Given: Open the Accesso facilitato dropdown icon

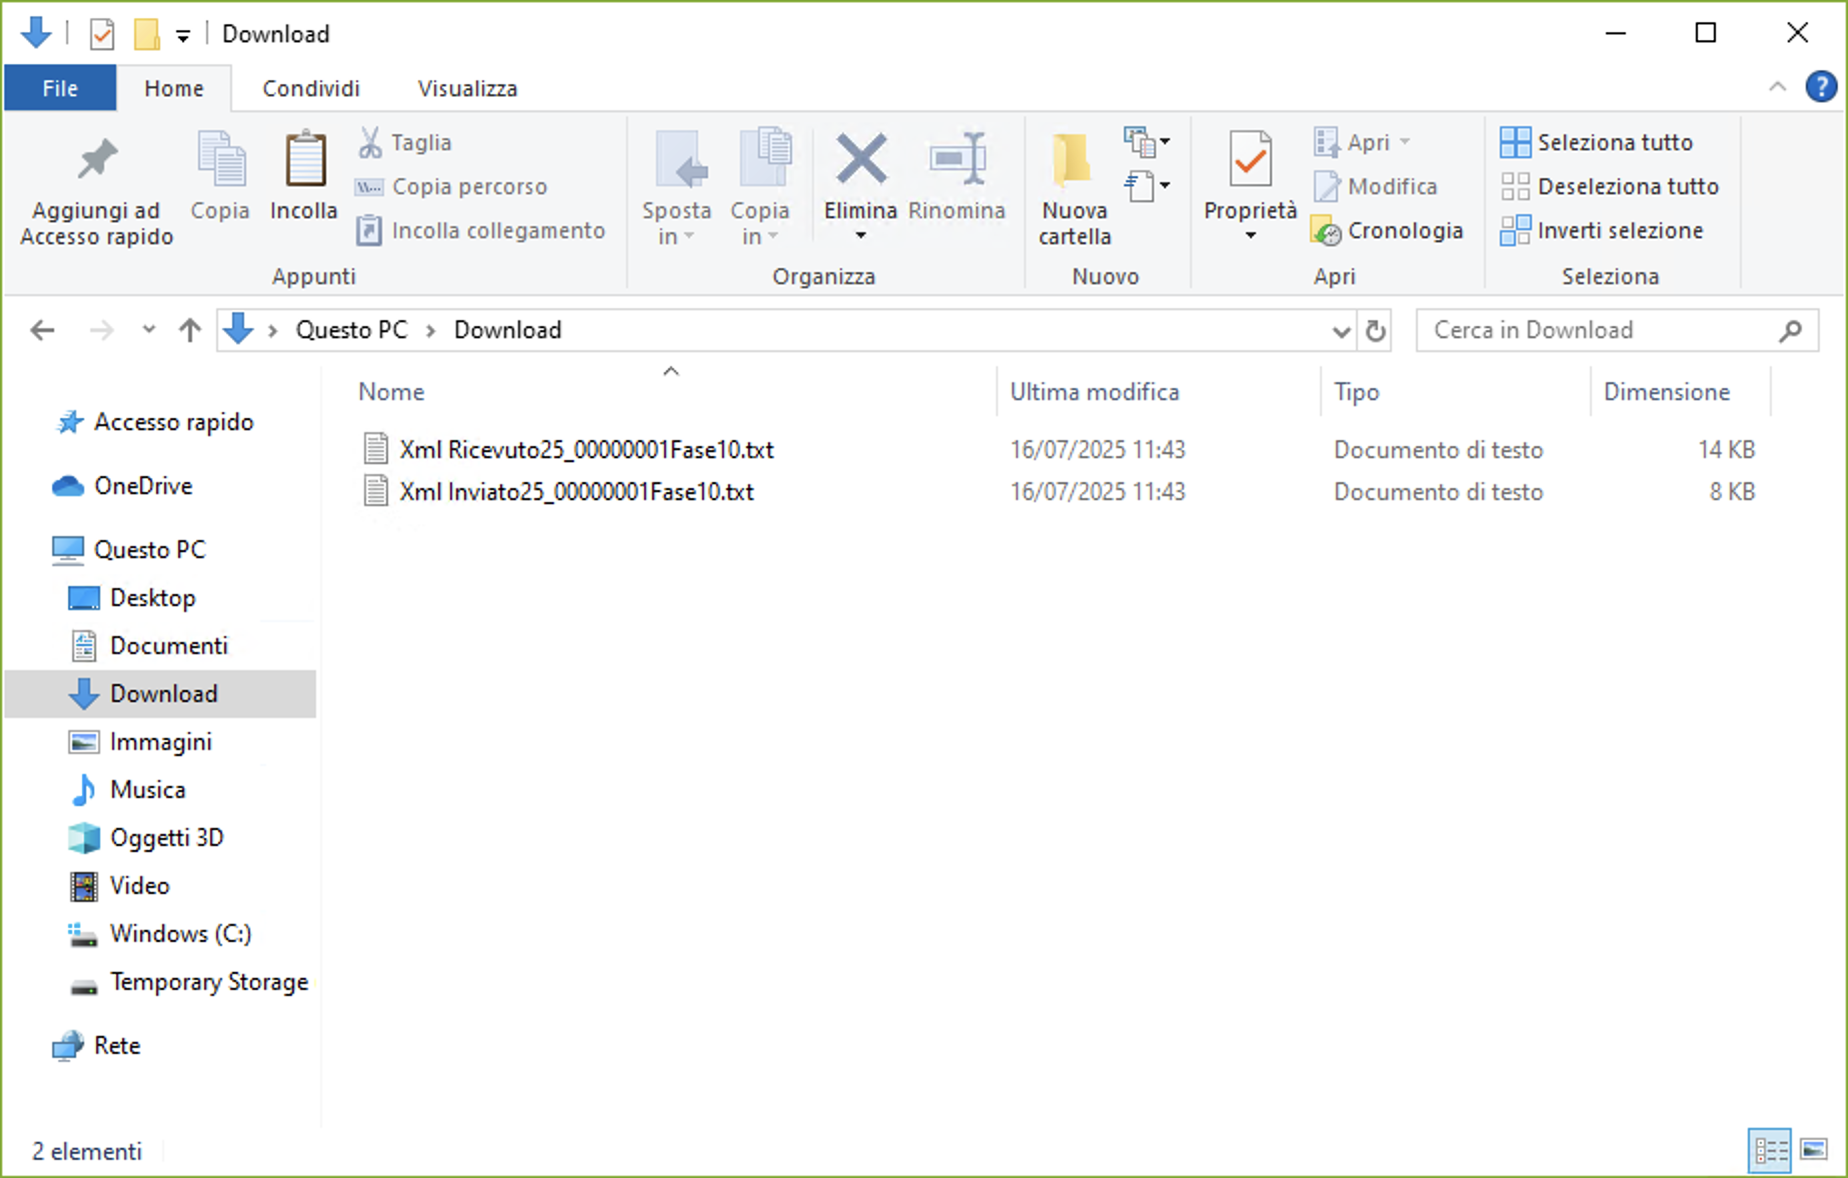Looking at the screenshot, I should click(x=1146, y=186).
